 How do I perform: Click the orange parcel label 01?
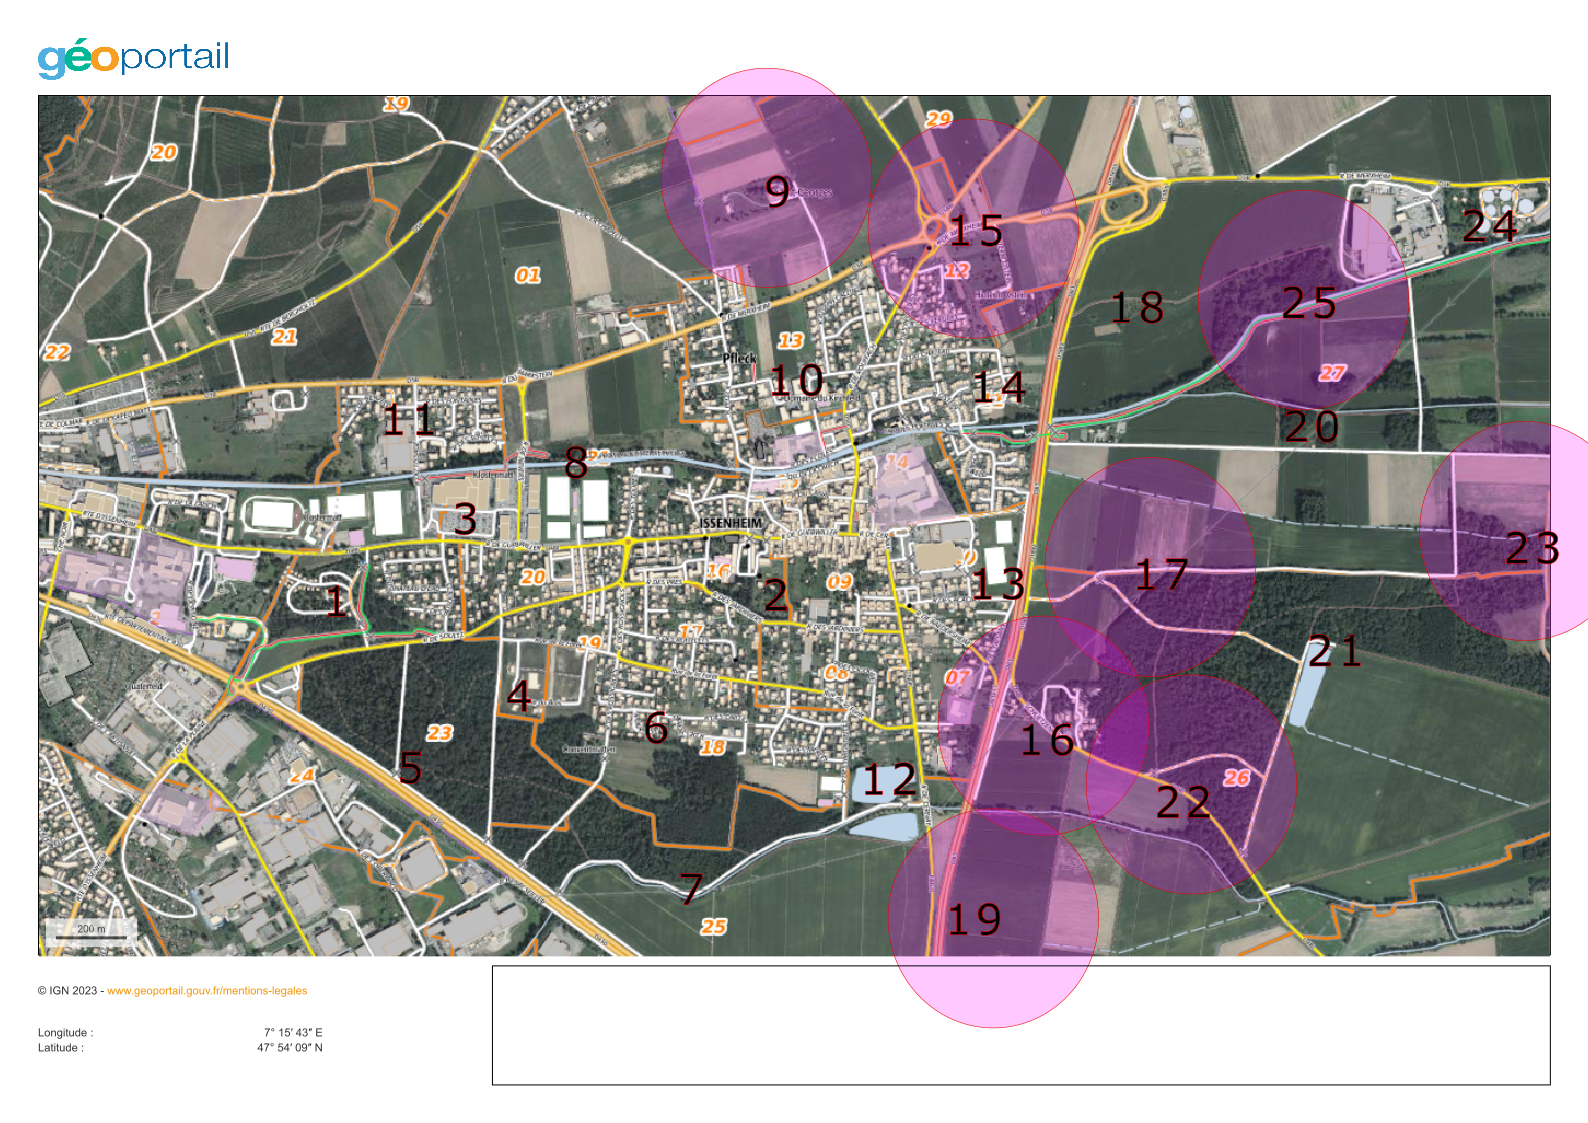tap(528, 275)
